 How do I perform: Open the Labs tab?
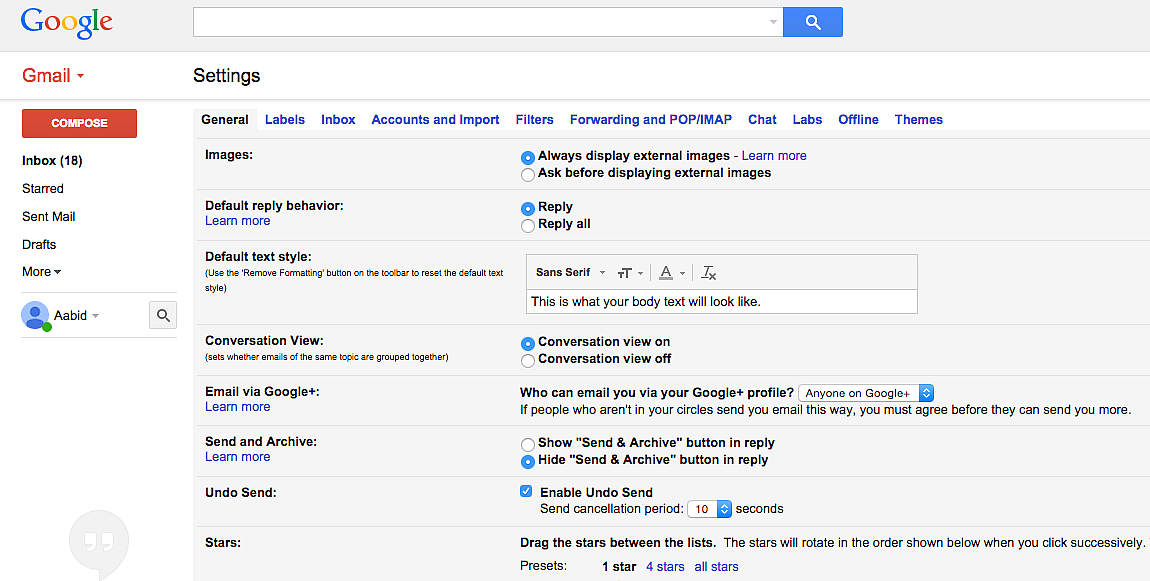coord(807,120)
